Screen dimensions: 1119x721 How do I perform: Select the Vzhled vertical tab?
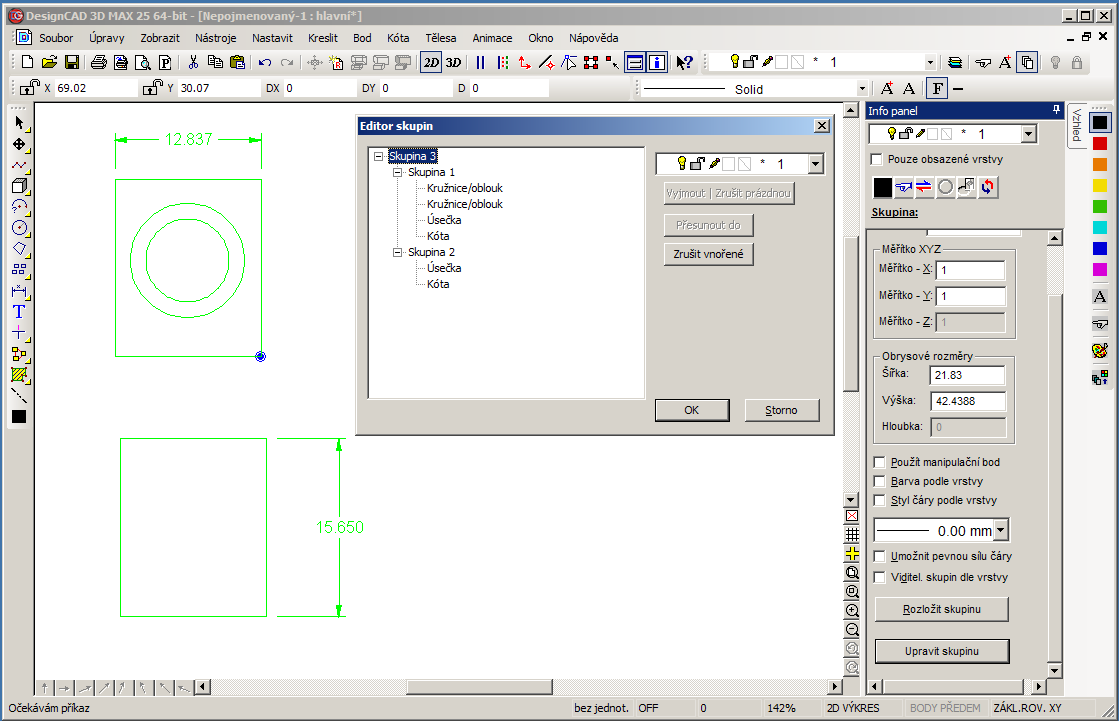pyautogui.click(x=1076, y=126)
